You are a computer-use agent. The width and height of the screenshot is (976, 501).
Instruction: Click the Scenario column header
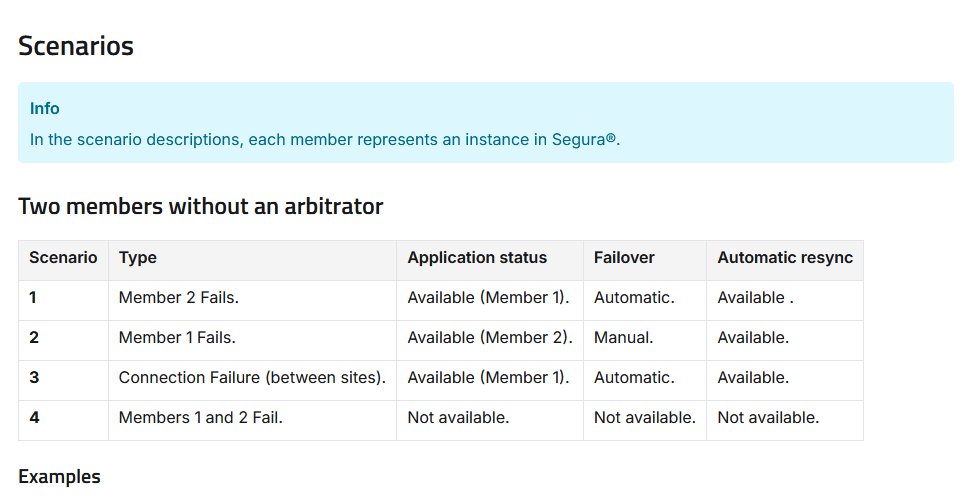[63, 258]
